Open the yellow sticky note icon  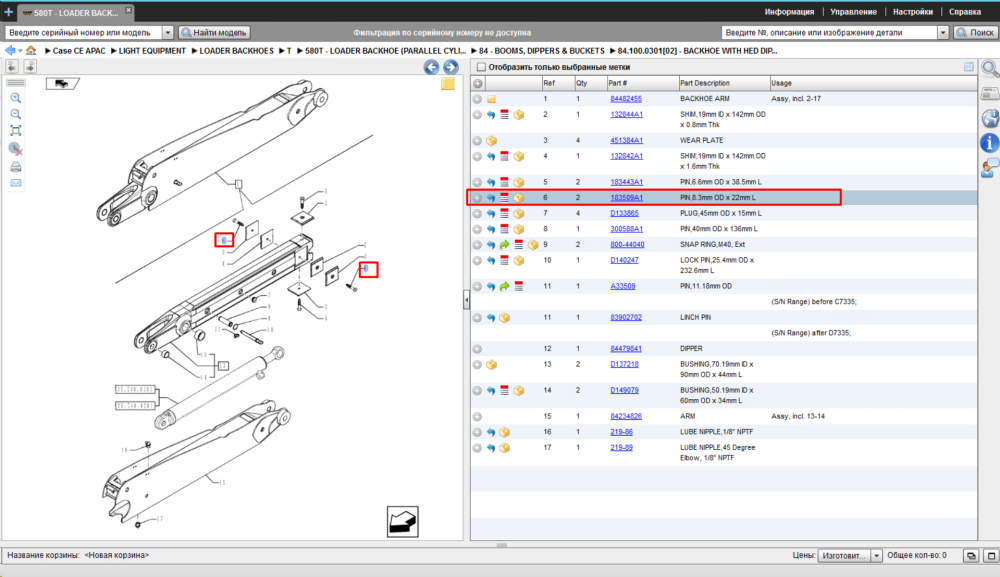tap(448, 84)
